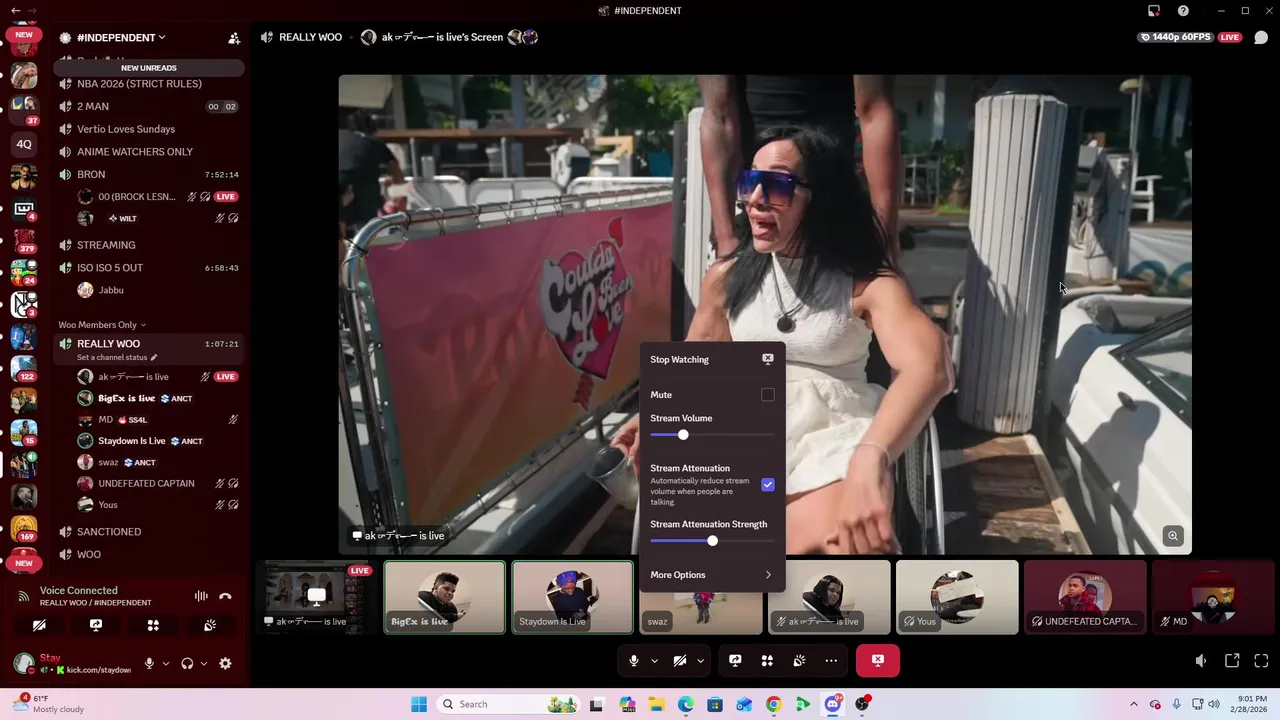Click Share Your Screen icon in left voice panel
The height and width of the screenshot is (720, 1280).
pos(96,625)
